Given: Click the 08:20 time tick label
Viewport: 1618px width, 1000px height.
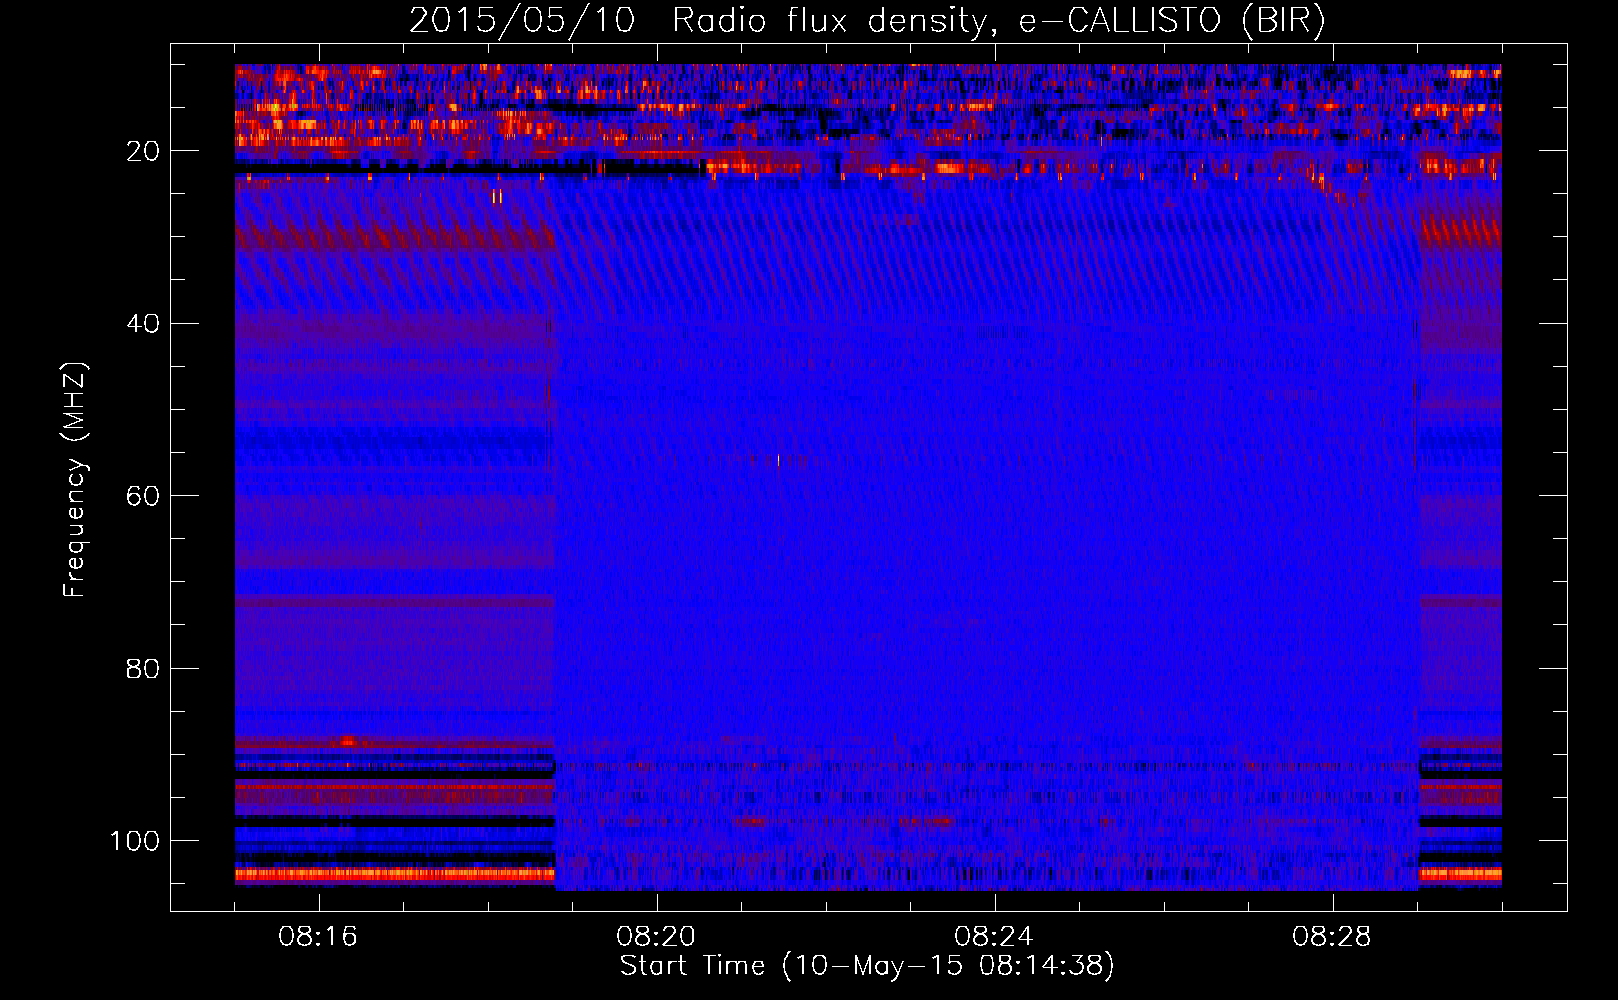Looking at the screenshot, I should (656, 937).
